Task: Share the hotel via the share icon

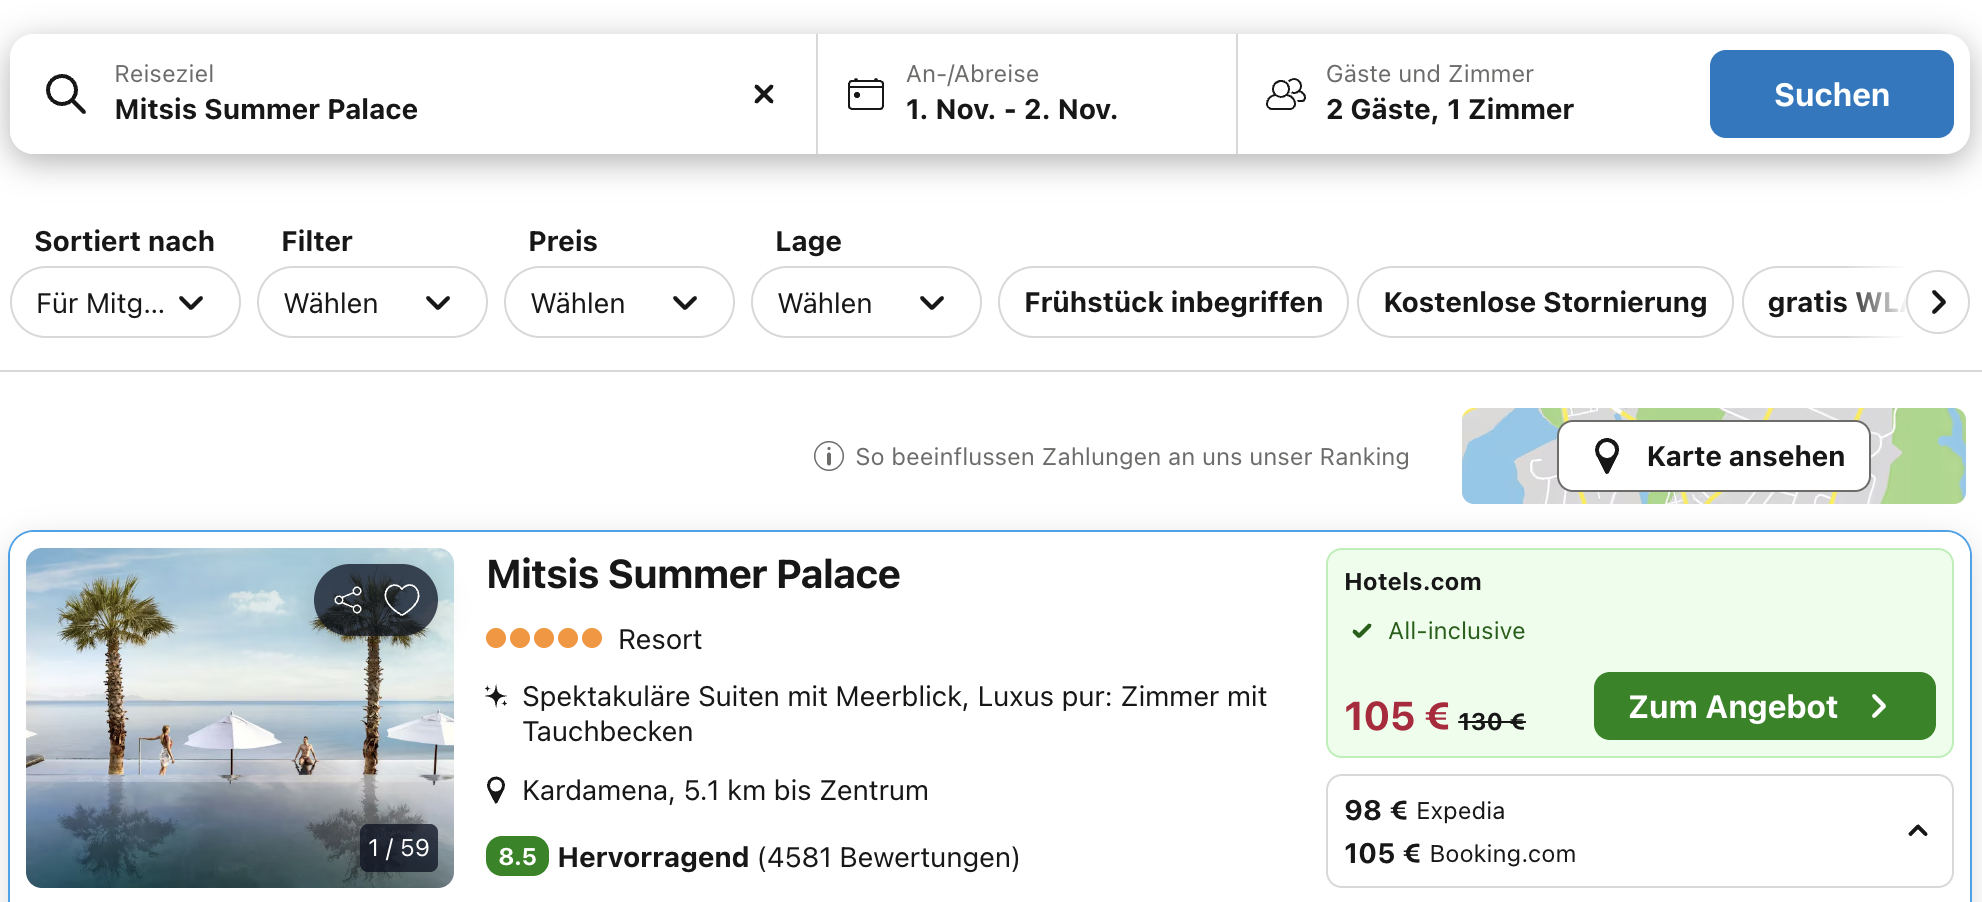Action: coord(348,600)
